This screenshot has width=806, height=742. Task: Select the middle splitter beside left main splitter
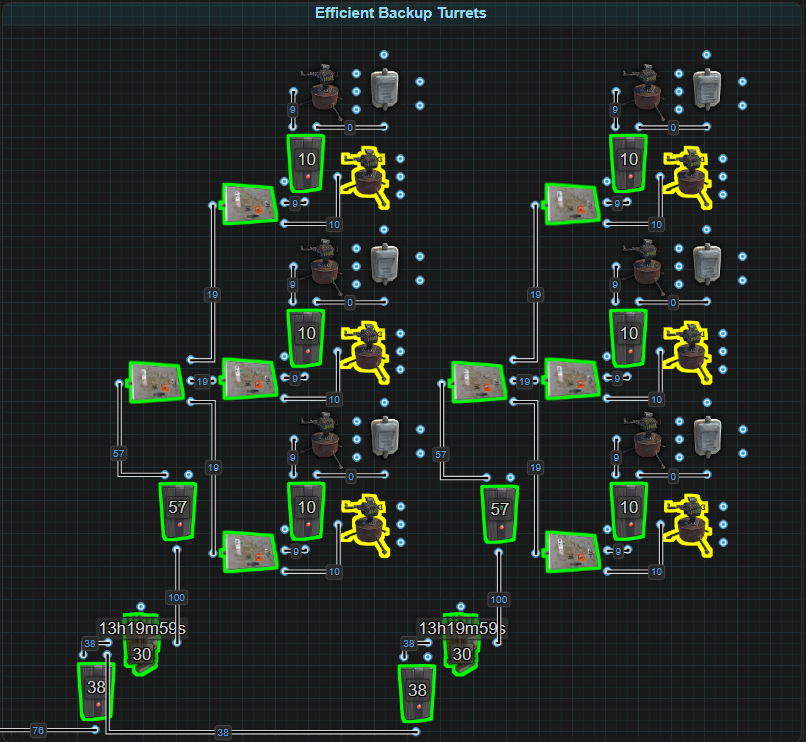[250, 379]
